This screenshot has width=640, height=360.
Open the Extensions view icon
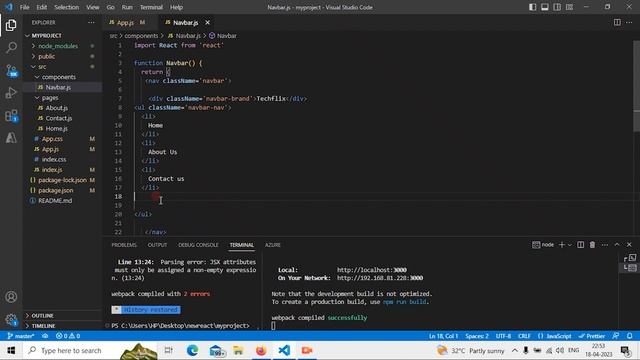click(11, 116)
